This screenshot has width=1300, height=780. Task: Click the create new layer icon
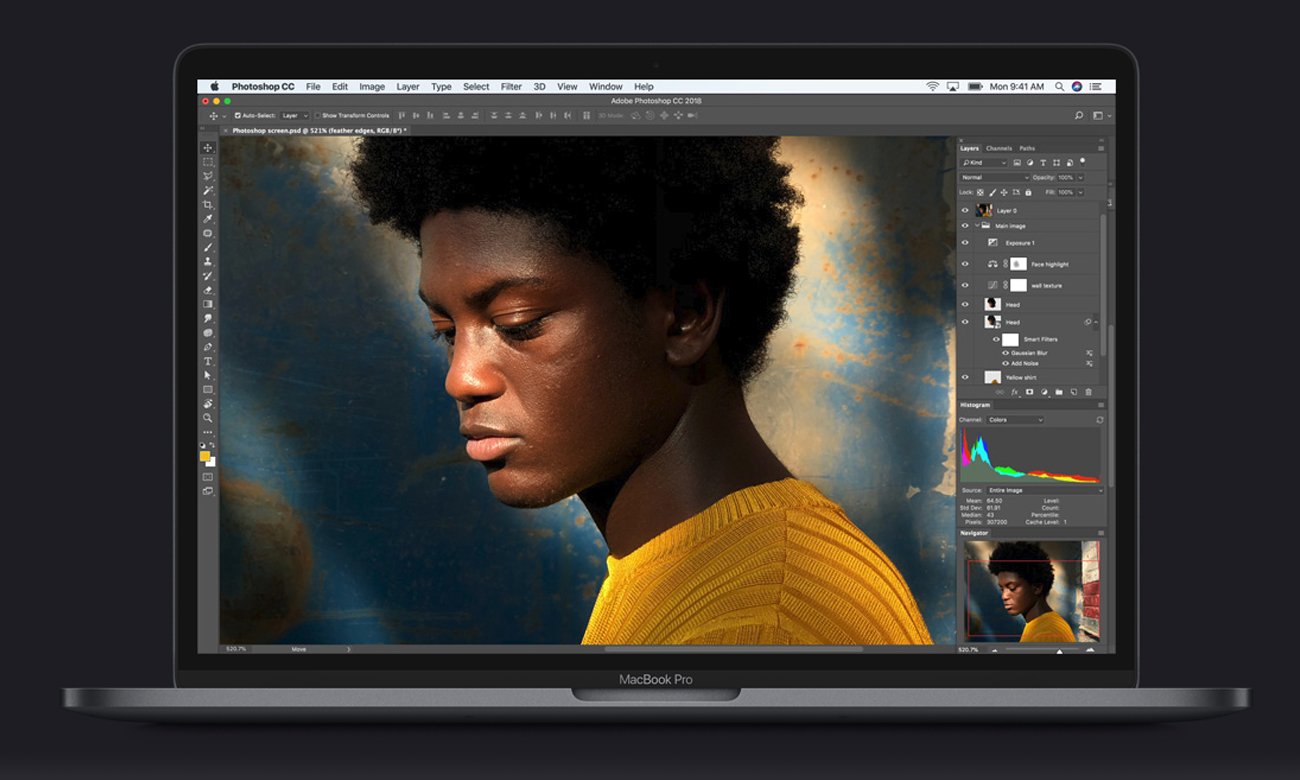click(x=1074, y=392)
